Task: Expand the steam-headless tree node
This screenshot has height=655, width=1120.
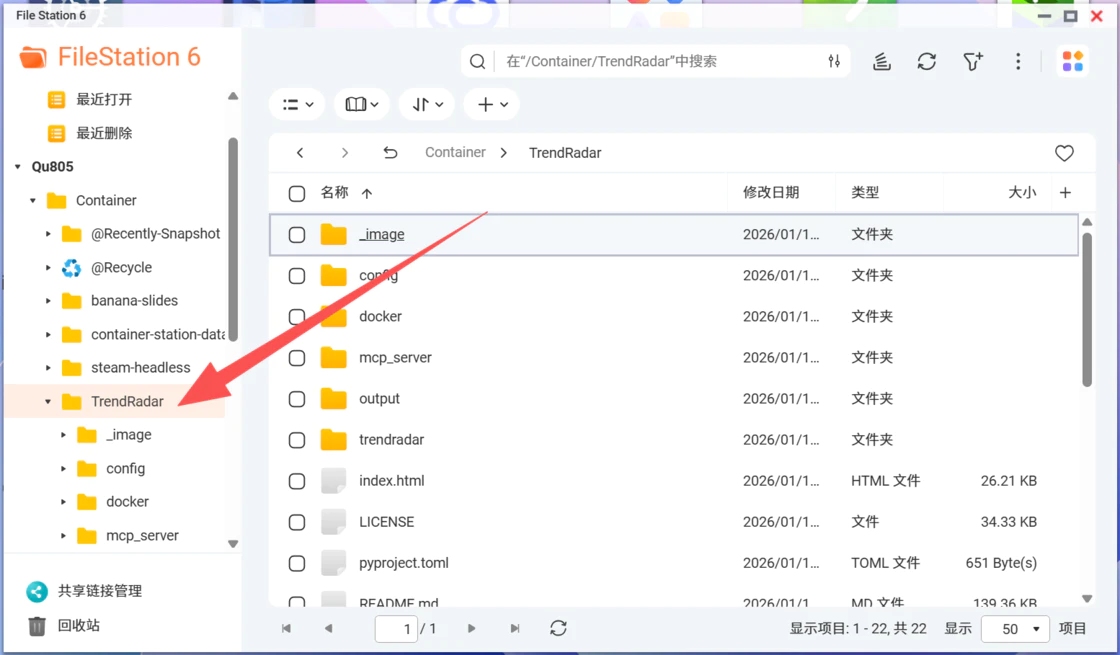Action: 48,368
